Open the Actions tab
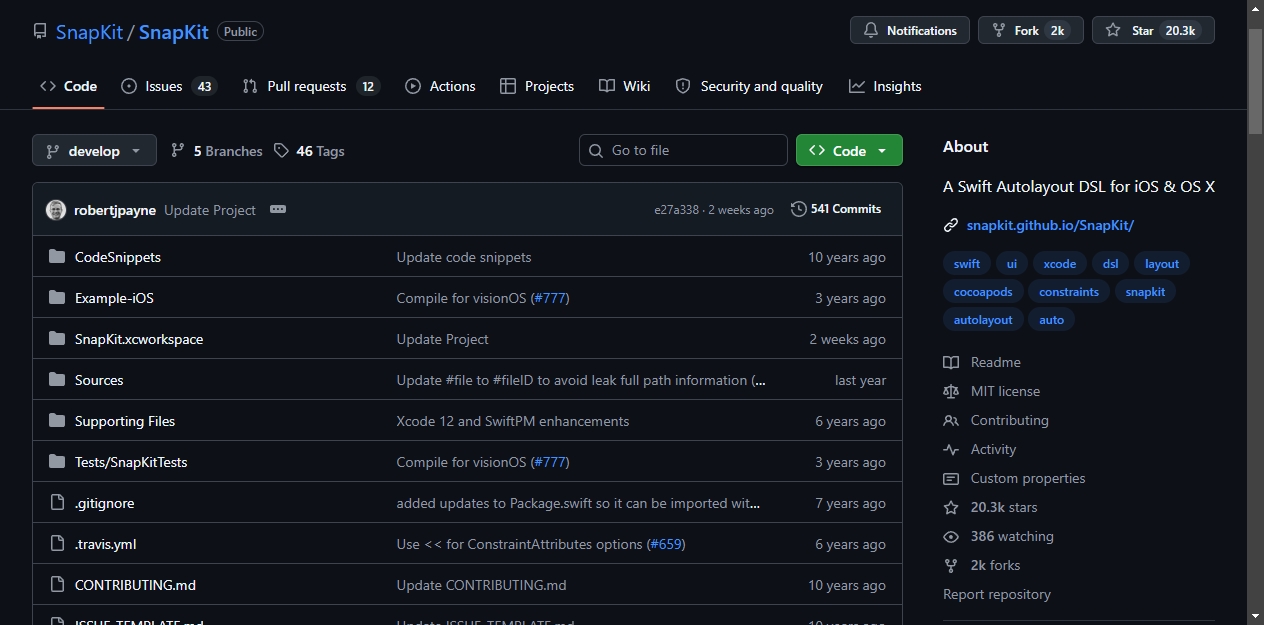 click(440, 86)
